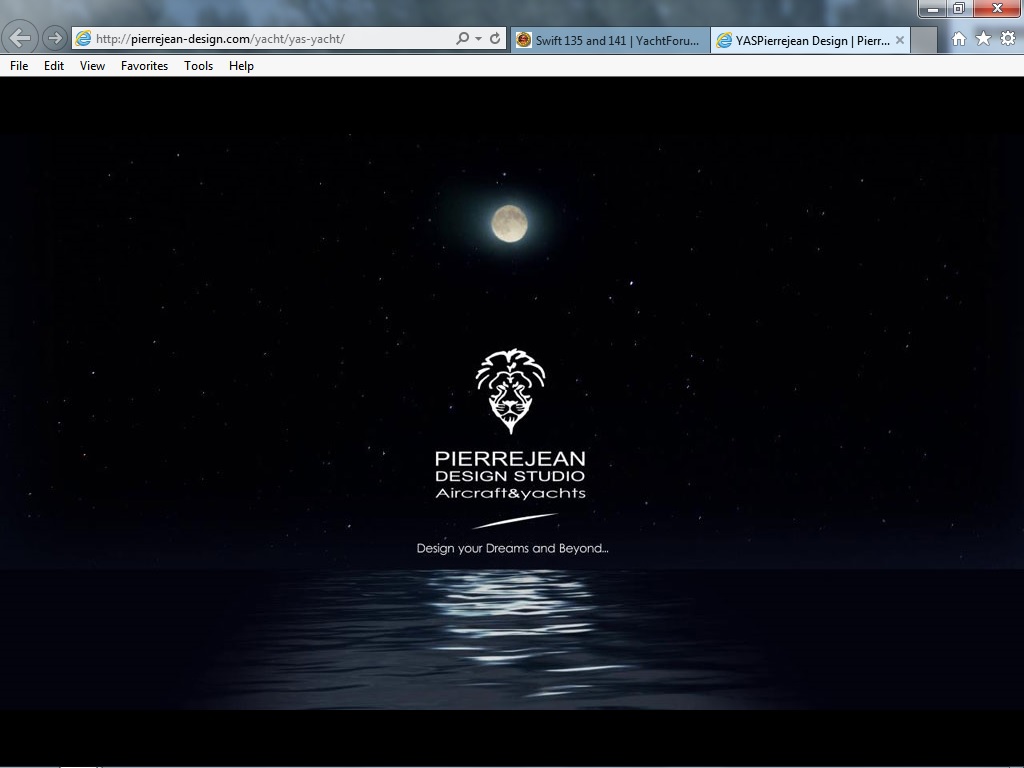Go to the Home page icon
Image resolution: width=1024 pixels, height=768 pixels.
959,39
